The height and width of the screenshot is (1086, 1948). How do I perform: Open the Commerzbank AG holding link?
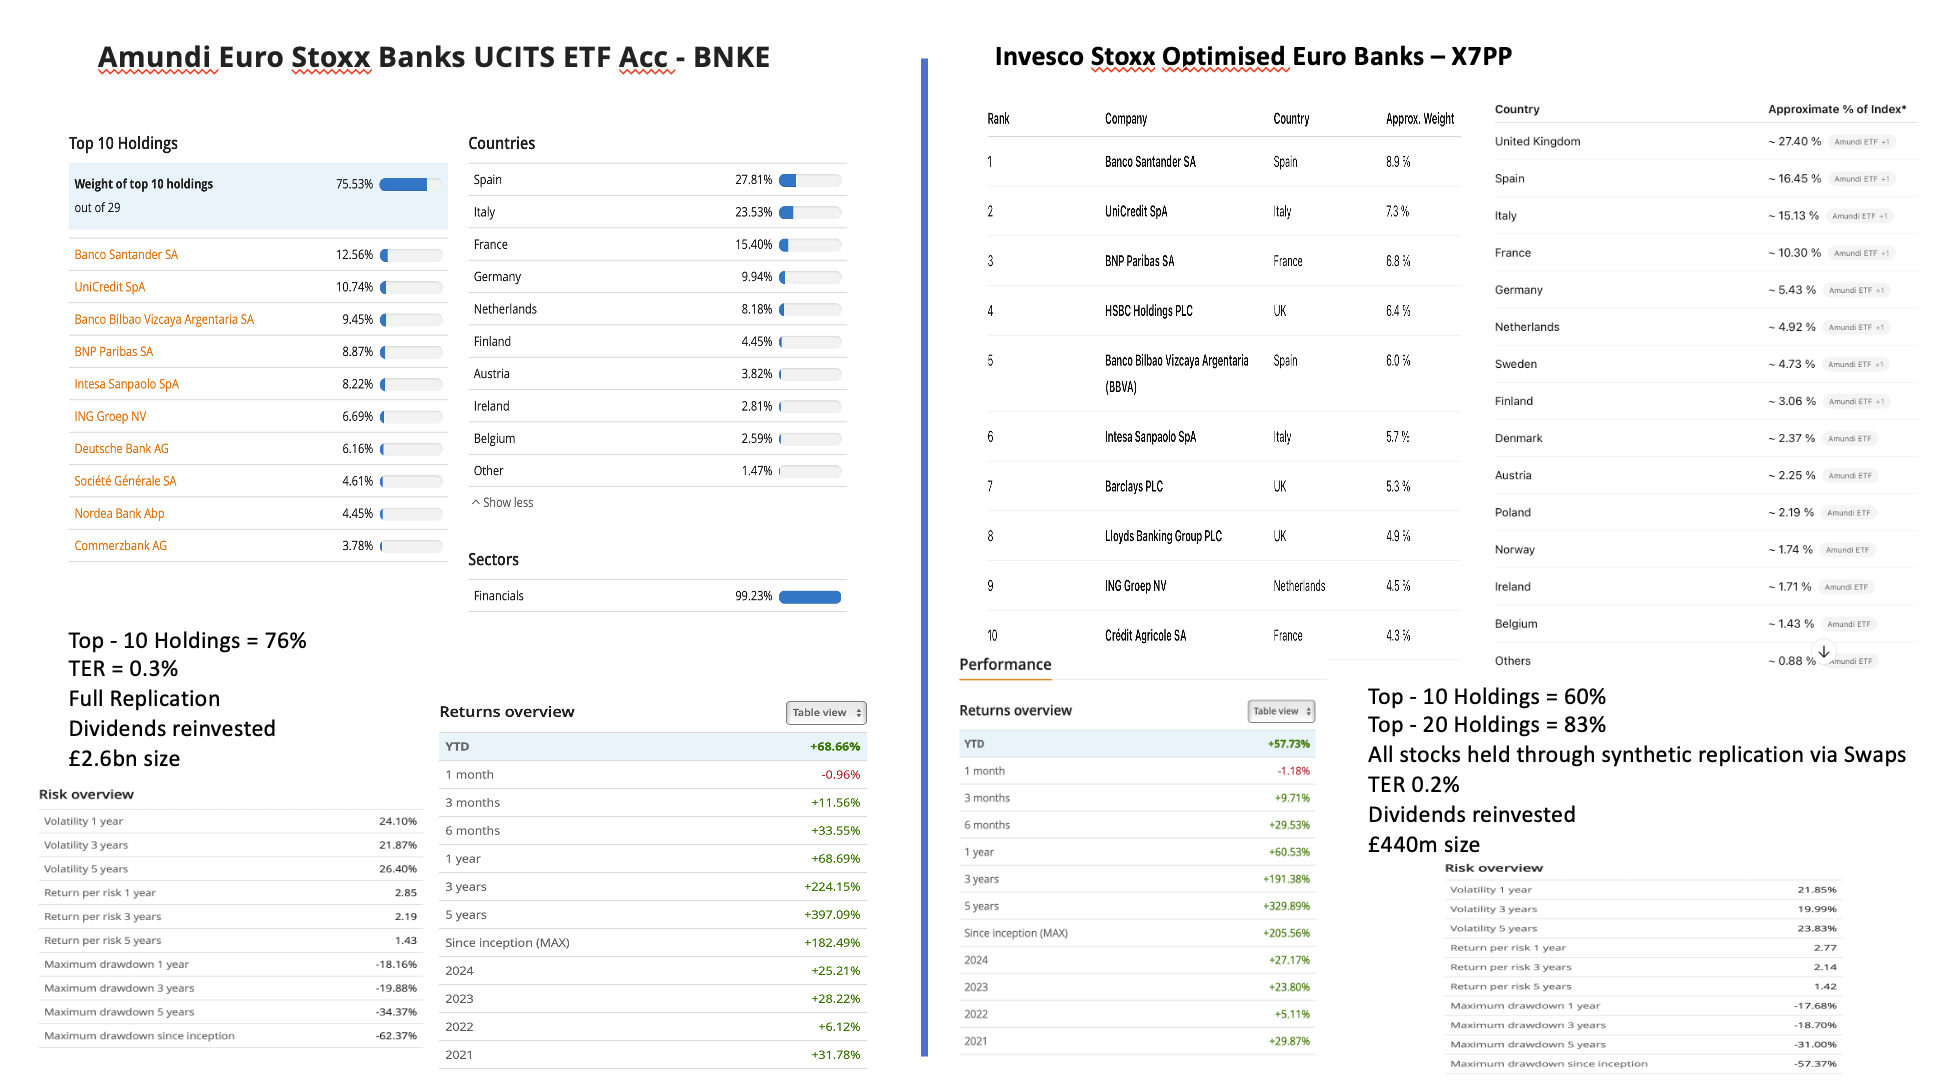click(121, 546)
